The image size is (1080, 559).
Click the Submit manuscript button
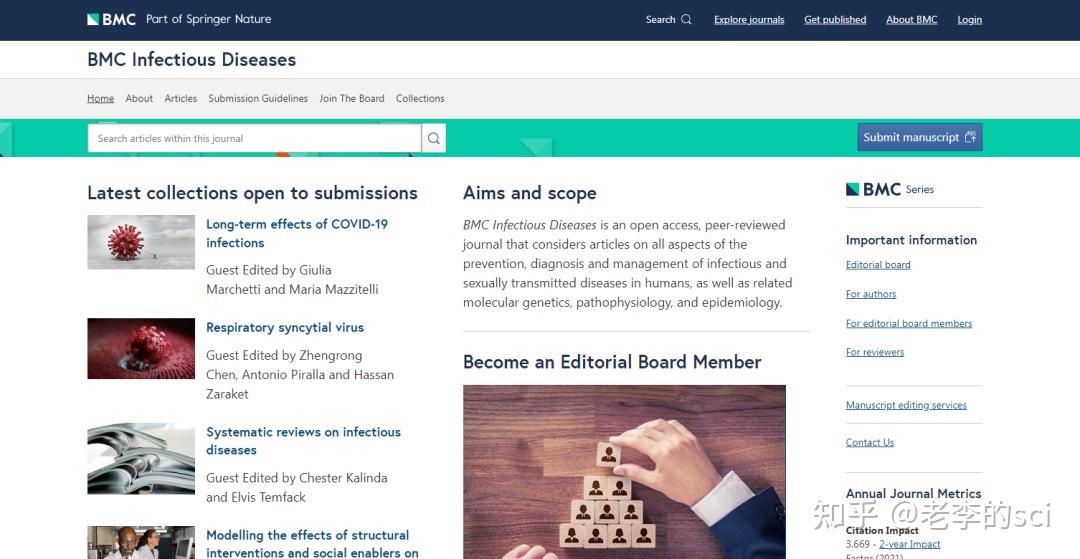tap(920, 137)
